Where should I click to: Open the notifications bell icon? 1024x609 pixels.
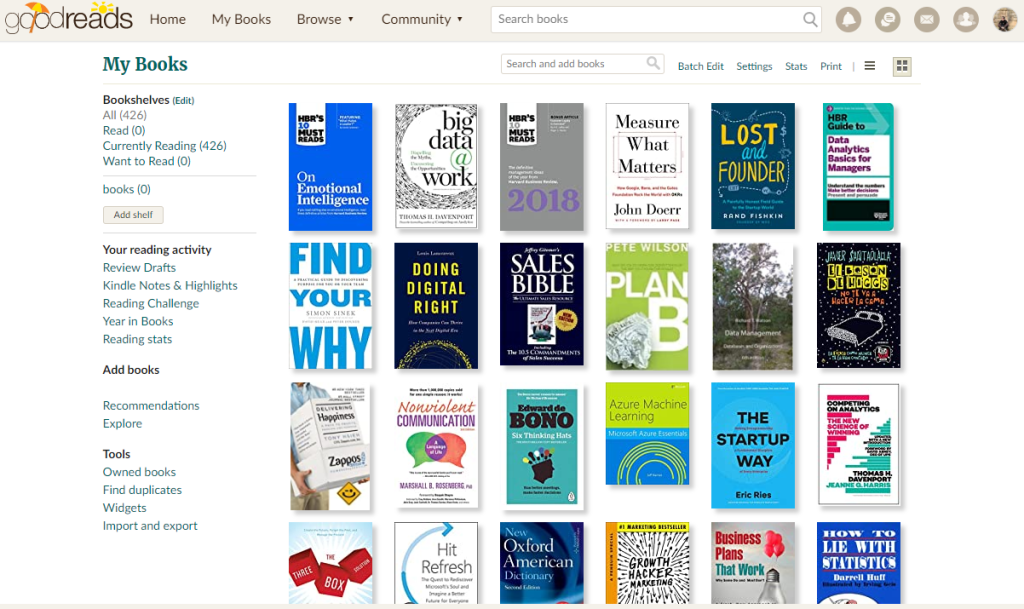[848, 20]
